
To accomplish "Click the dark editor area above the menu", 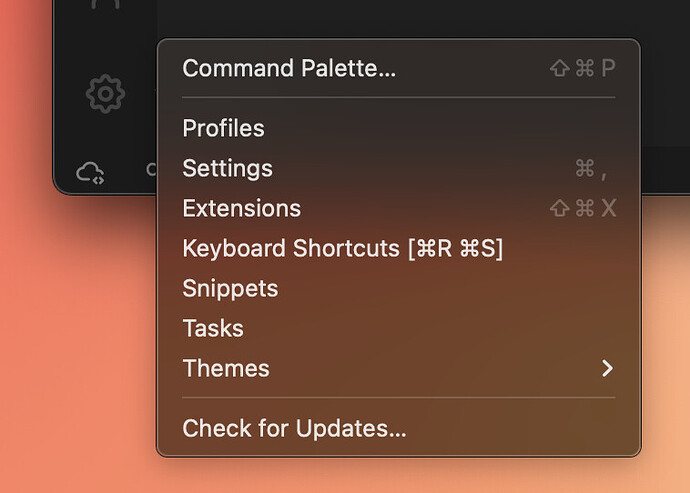I will pos(422,18).
